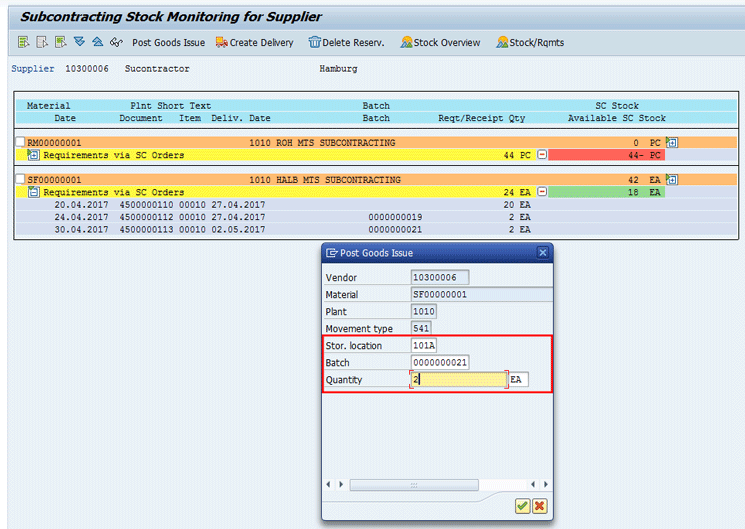Click the Create Delivery truck icon
Screen dimensions: 745x529
point(222,42)
